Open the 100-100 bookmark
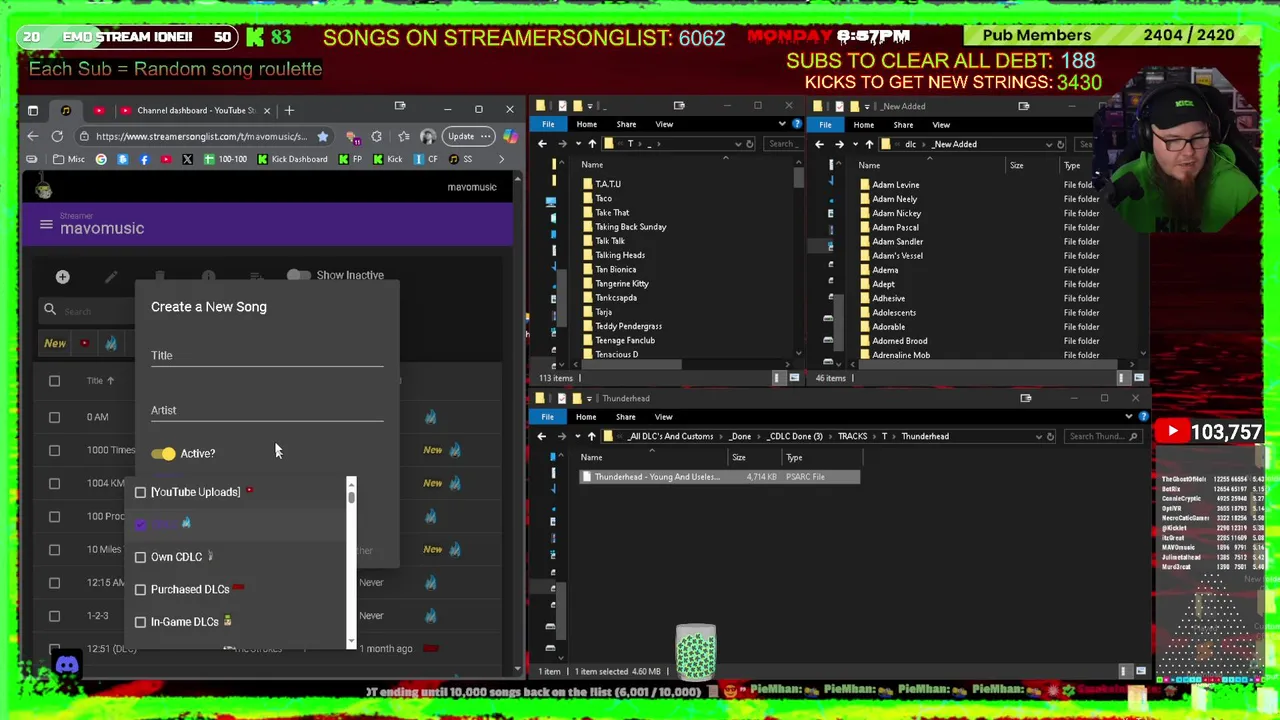 [225, 159]
